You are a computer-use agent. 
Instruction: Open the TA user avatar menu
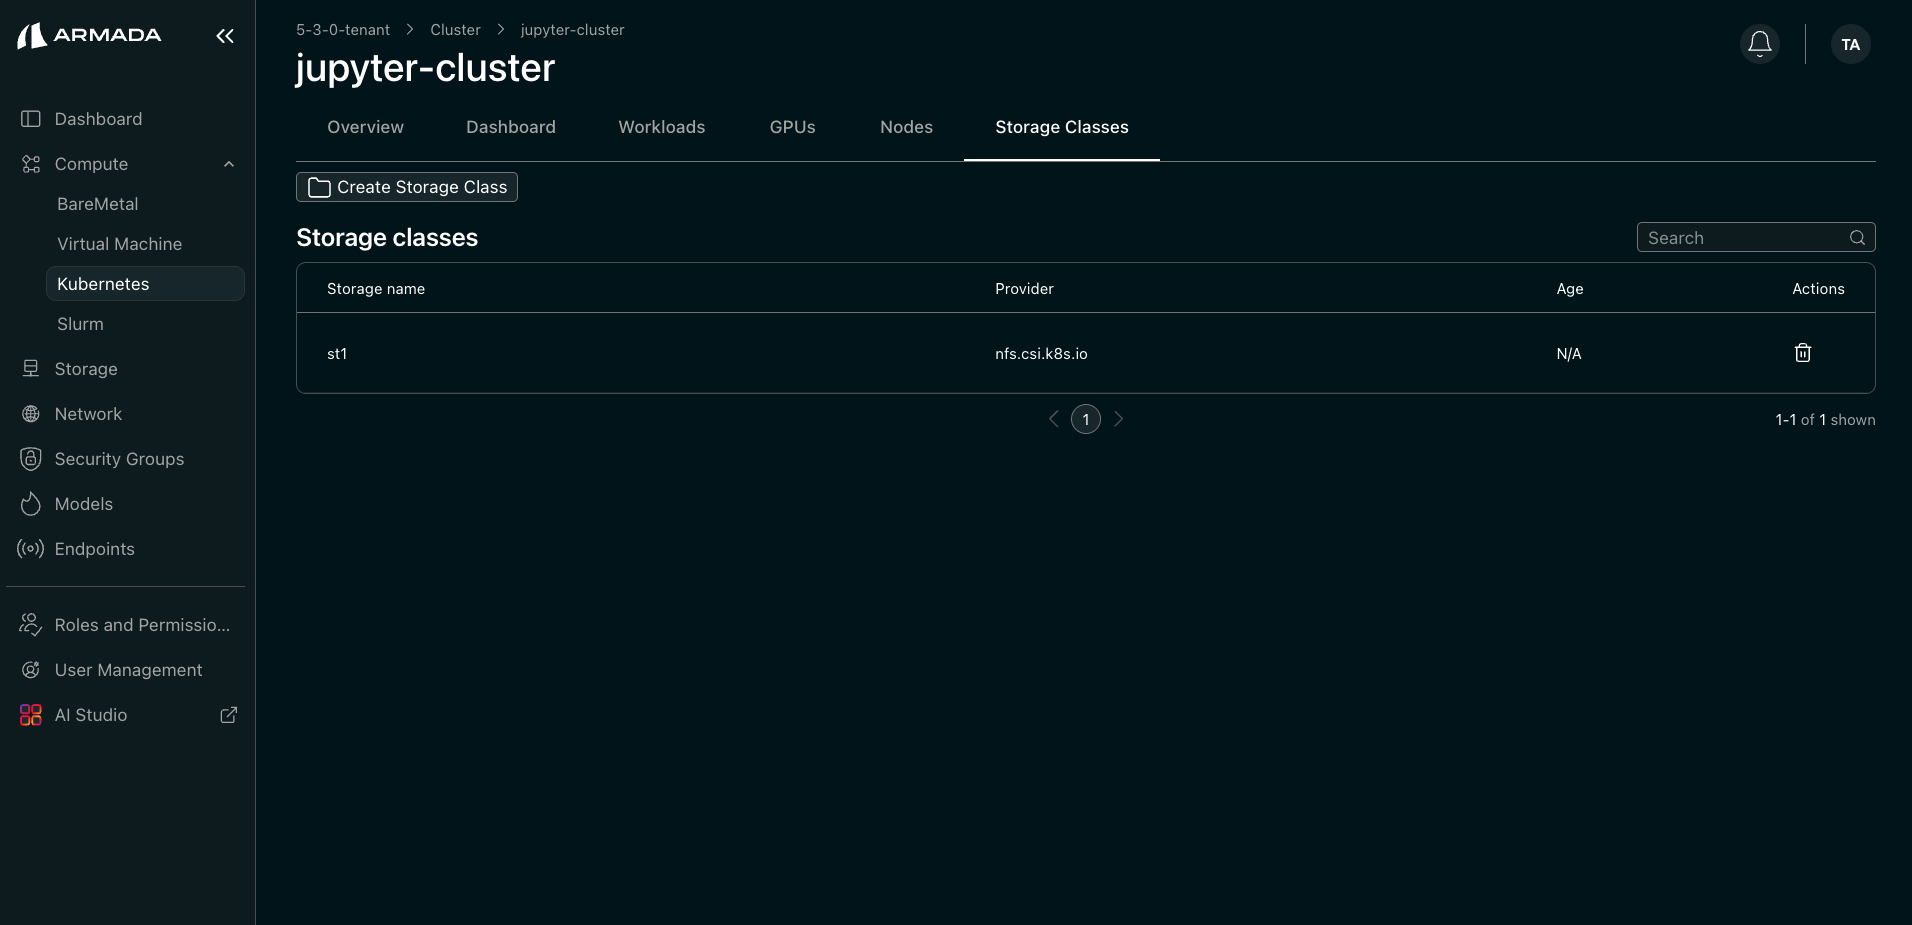pyautogui.click(x=1849, y=44)
